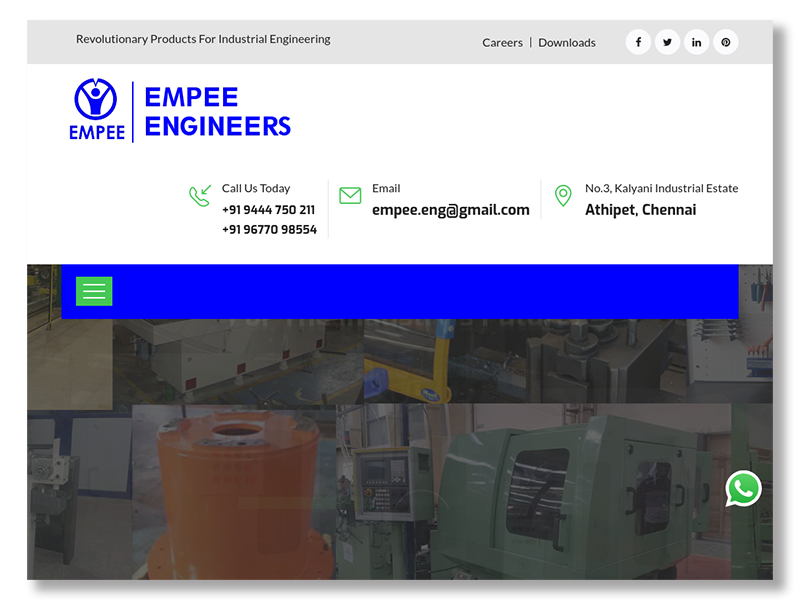Click the orange cylinder machine image
Screen dimensions: 800x600
click(235, 490)
